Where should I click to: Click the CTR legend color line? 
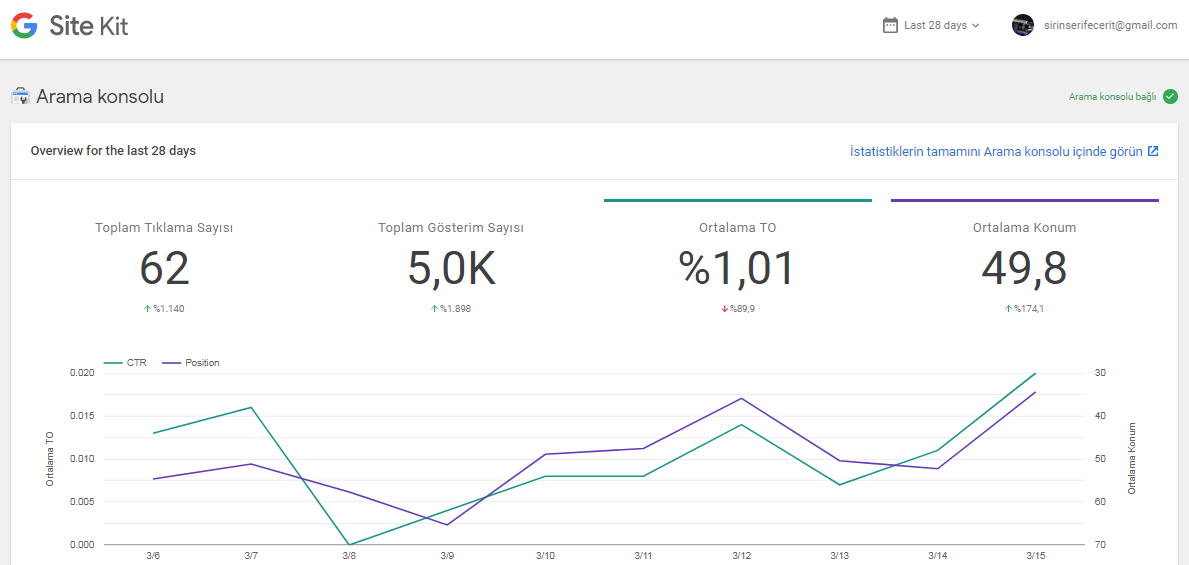(x=112, y=363)
